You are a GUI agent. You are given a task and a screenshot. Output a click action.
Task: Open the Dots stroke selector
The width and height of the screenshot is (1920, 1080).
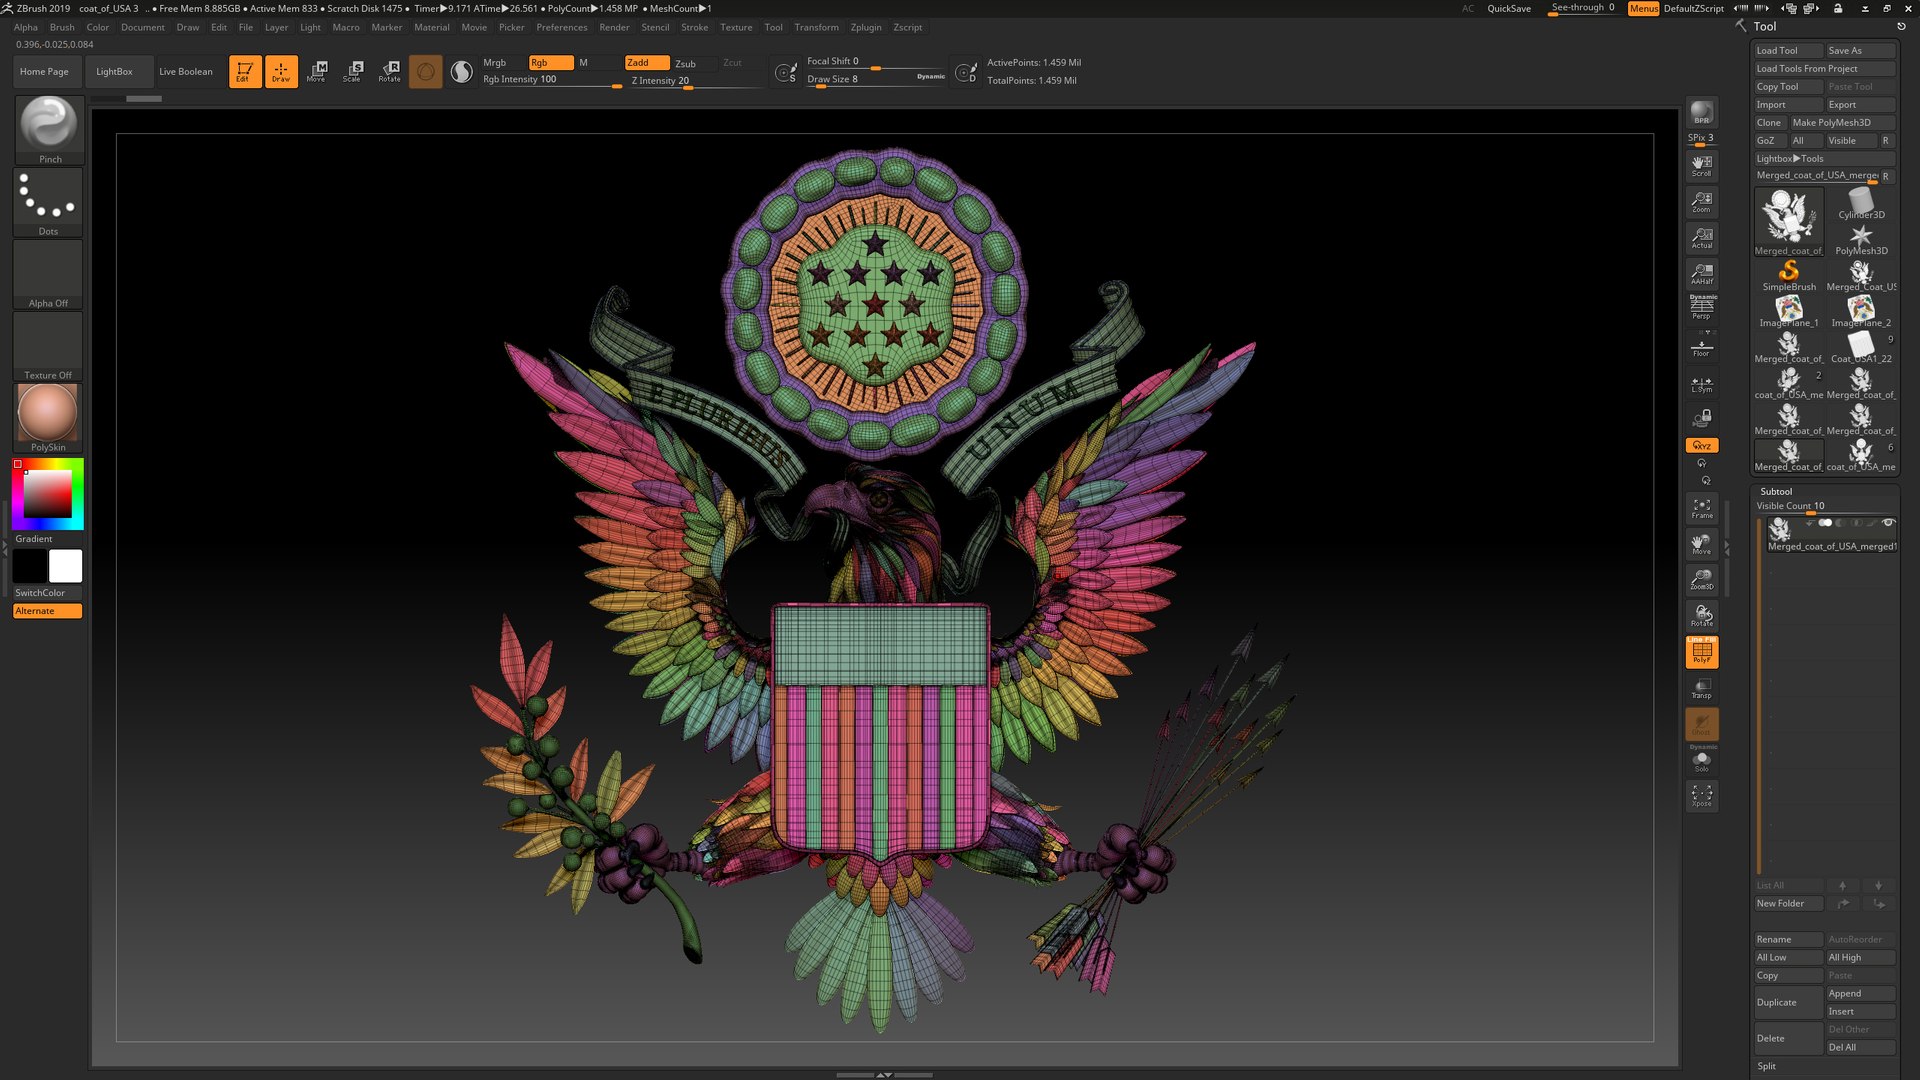pos(48,202)
